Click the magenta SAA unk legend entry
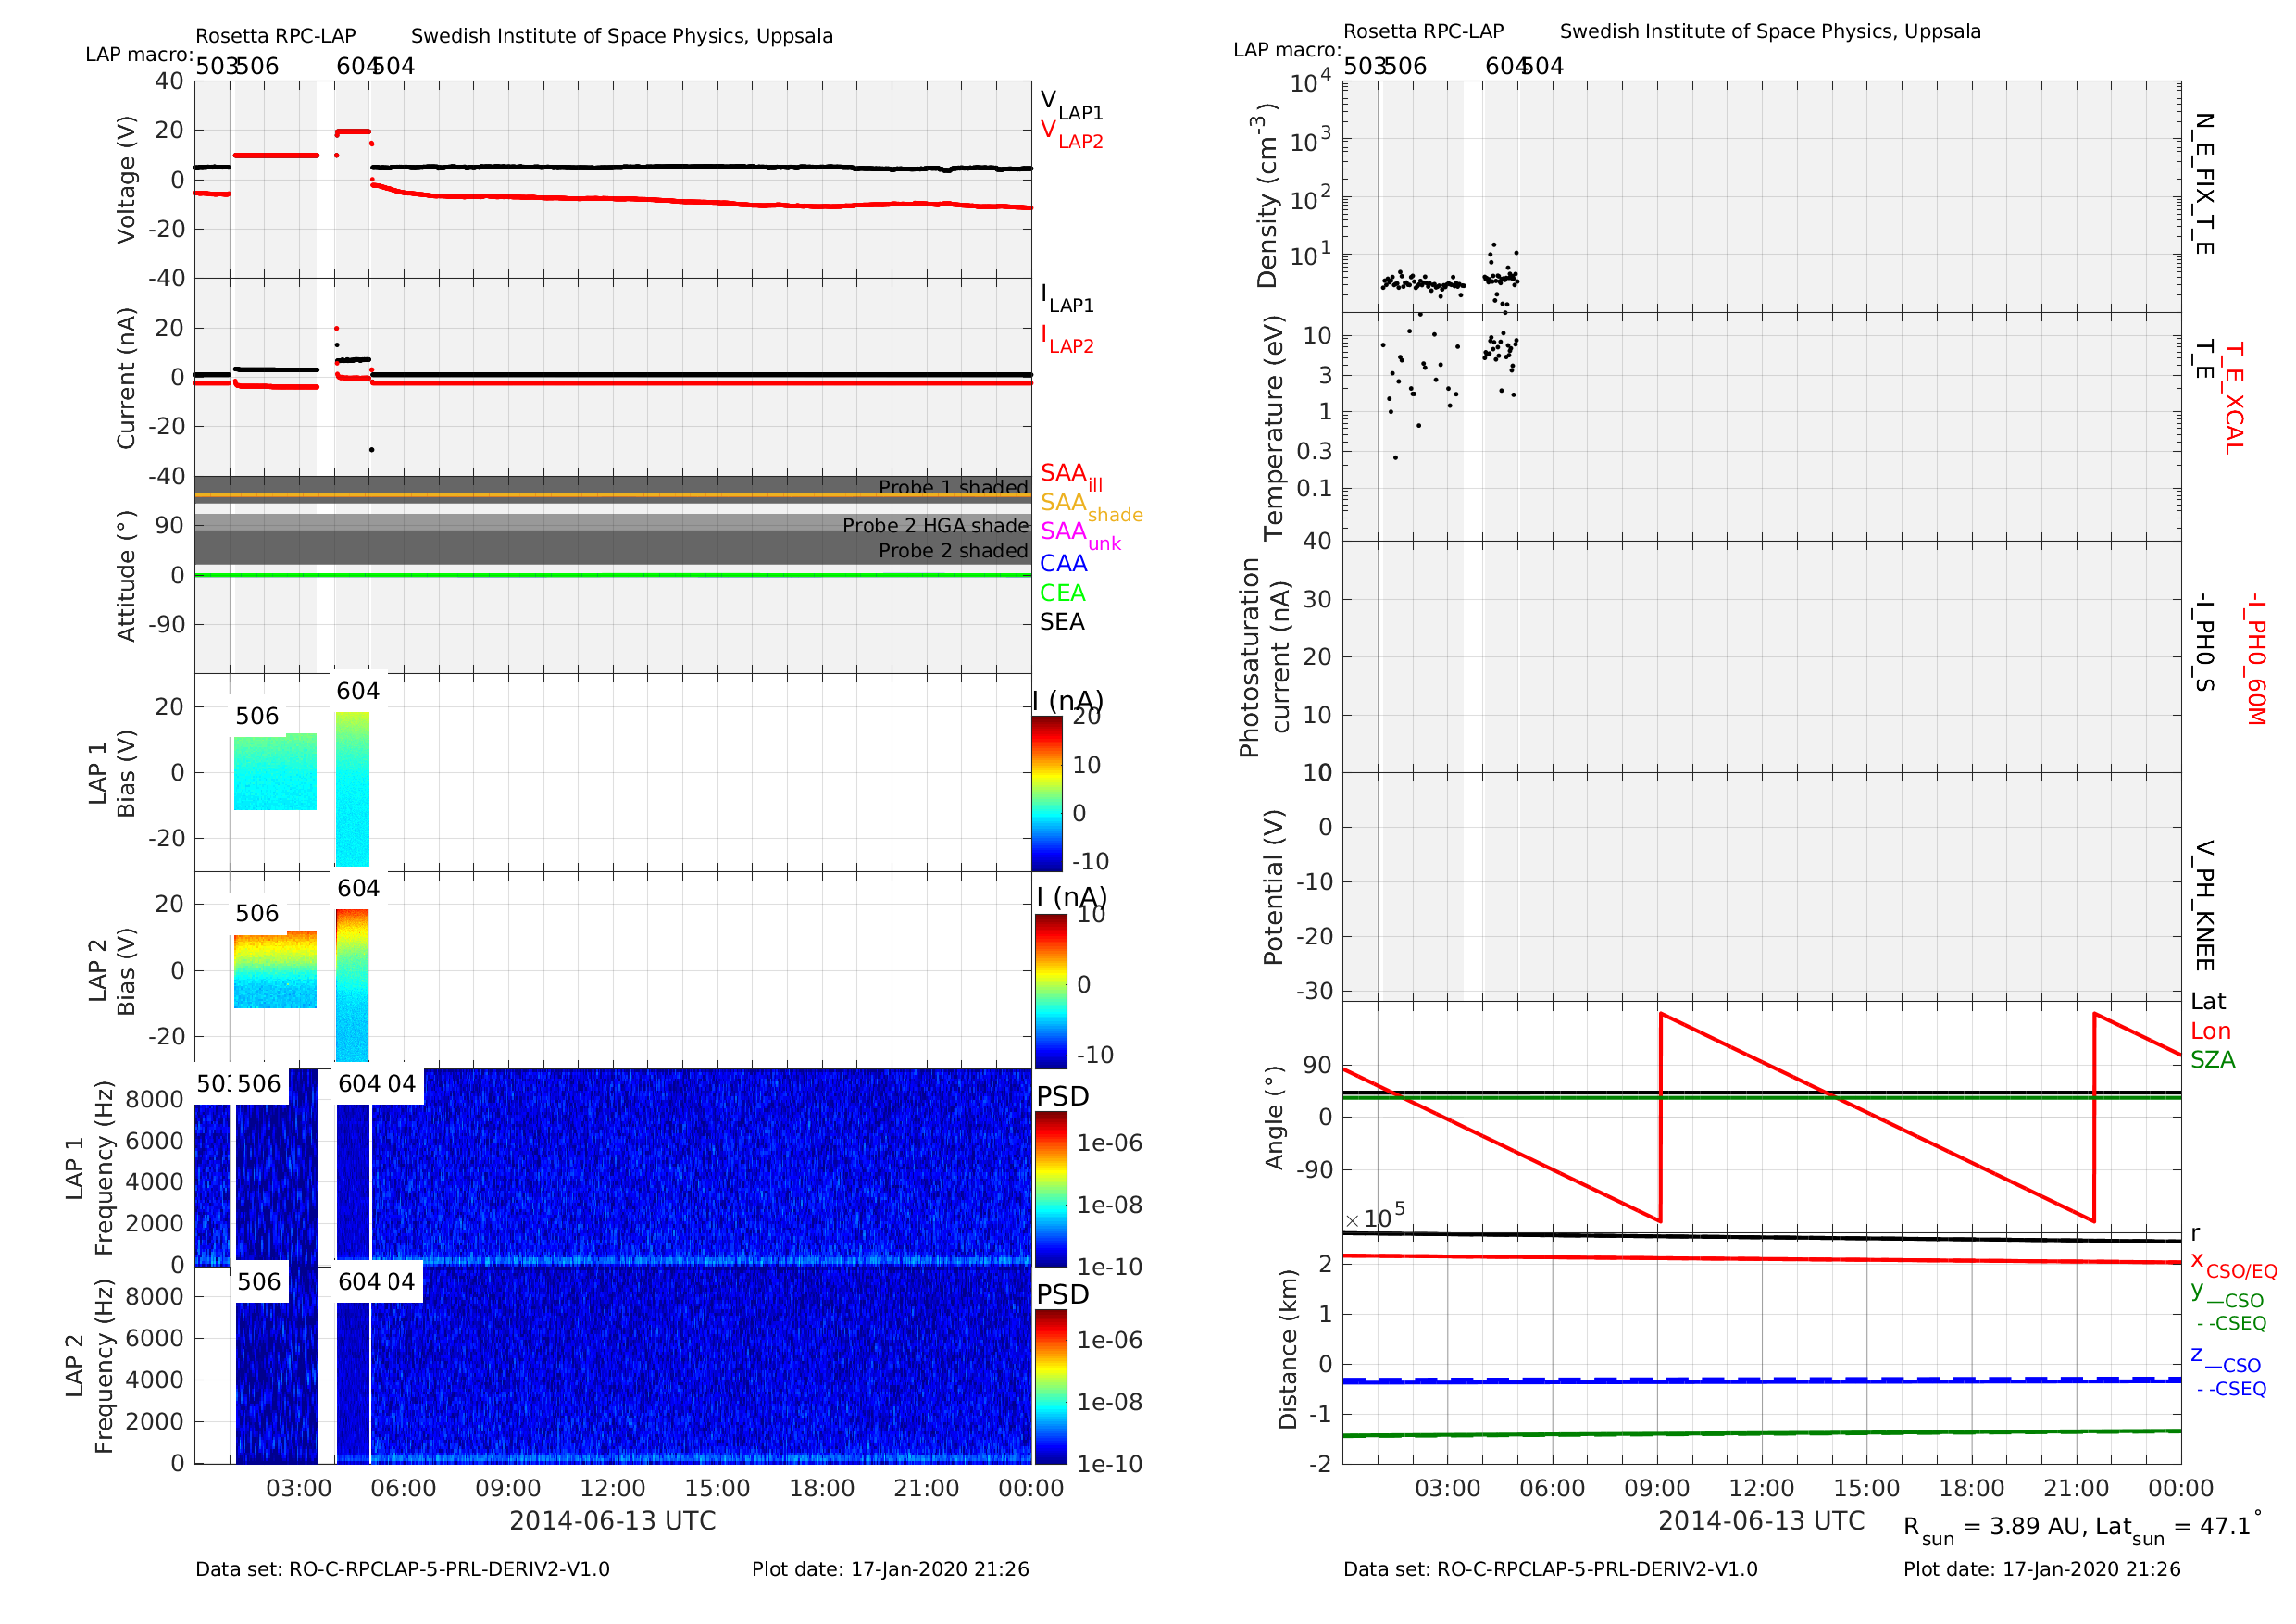2296x1624 pixels. pos(1080,535)
